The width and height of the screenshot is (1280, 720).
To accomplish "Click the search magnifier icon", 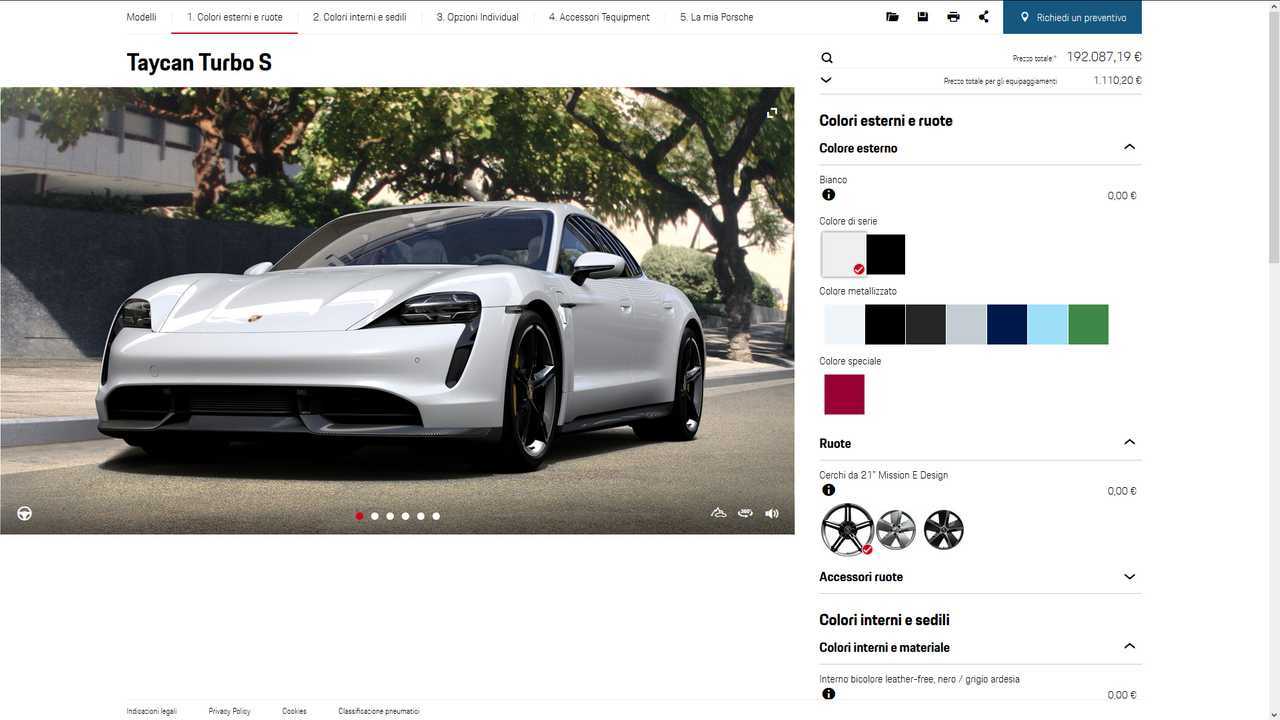I will coord(826,58).
